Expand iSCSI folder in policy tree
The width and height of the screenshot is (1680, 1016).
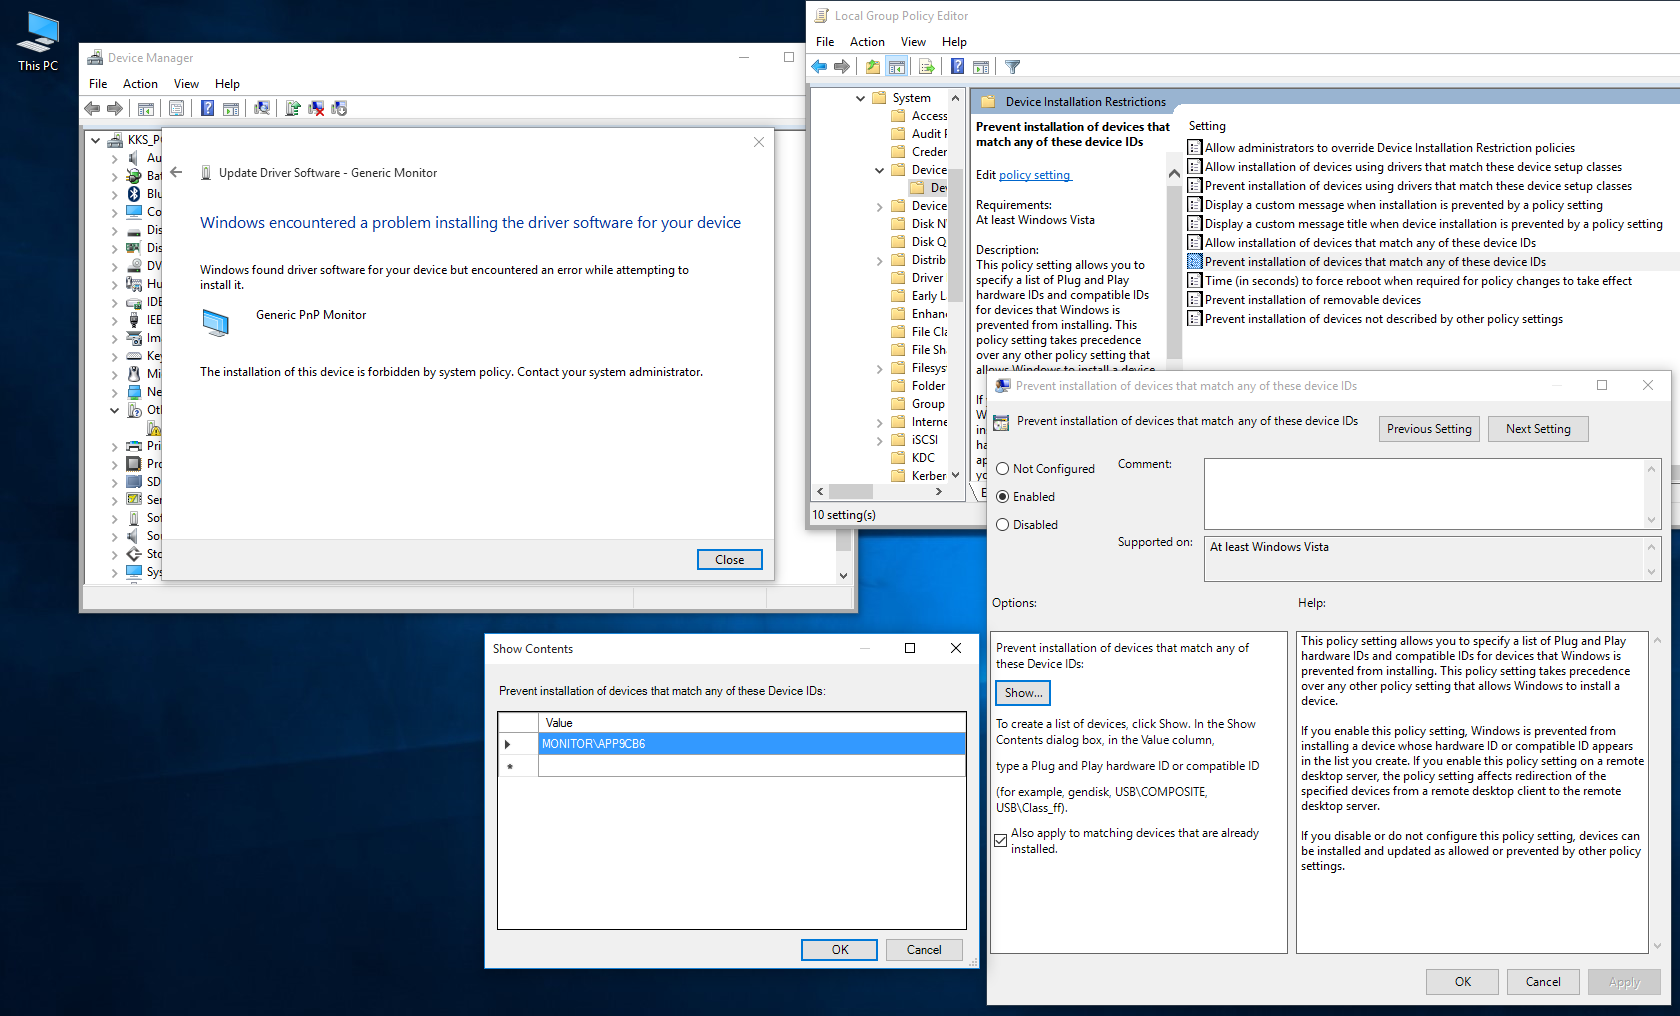(879, 440)
